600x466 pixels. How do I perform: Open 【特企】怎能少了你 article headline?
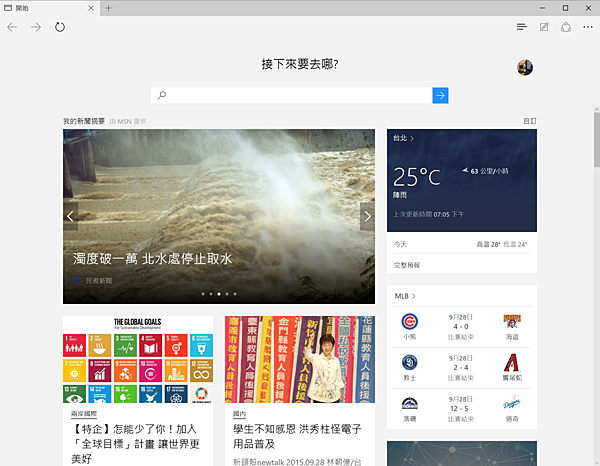[x=135, y=444]
